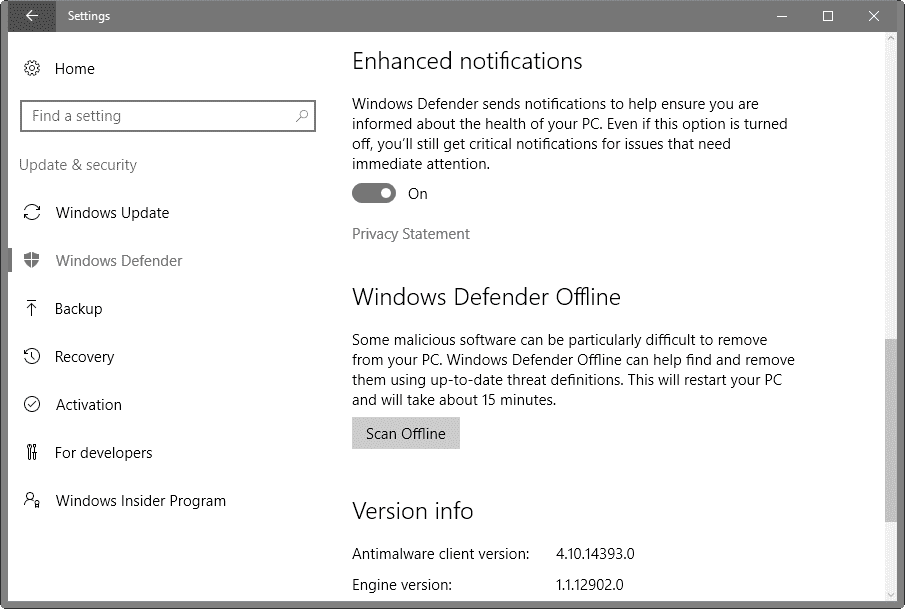
Task: Open the Backup settings
Action: pyautogui.click(x=78, y=309)
